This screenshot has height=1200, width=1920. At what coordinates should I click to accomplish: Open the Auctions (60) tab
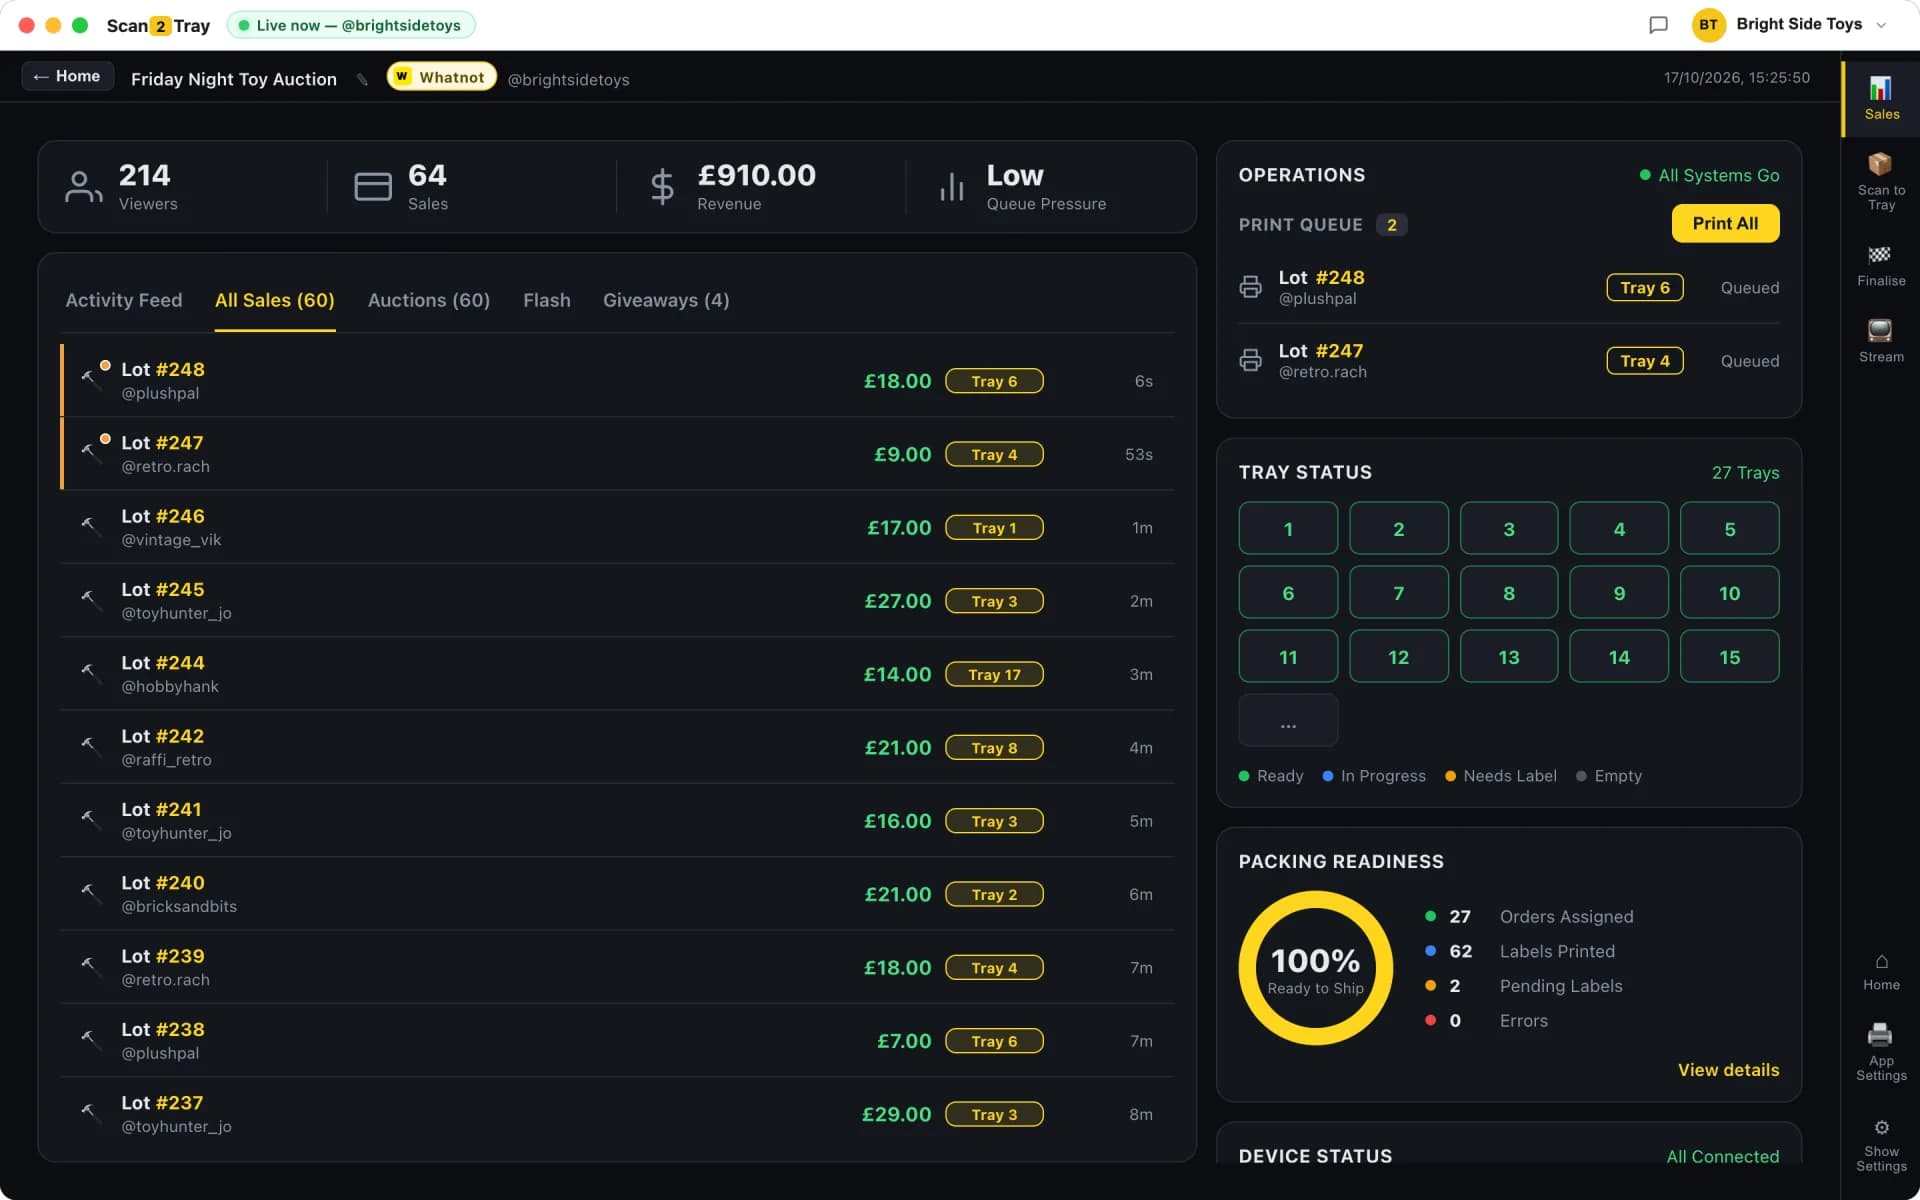pos(429,300)
